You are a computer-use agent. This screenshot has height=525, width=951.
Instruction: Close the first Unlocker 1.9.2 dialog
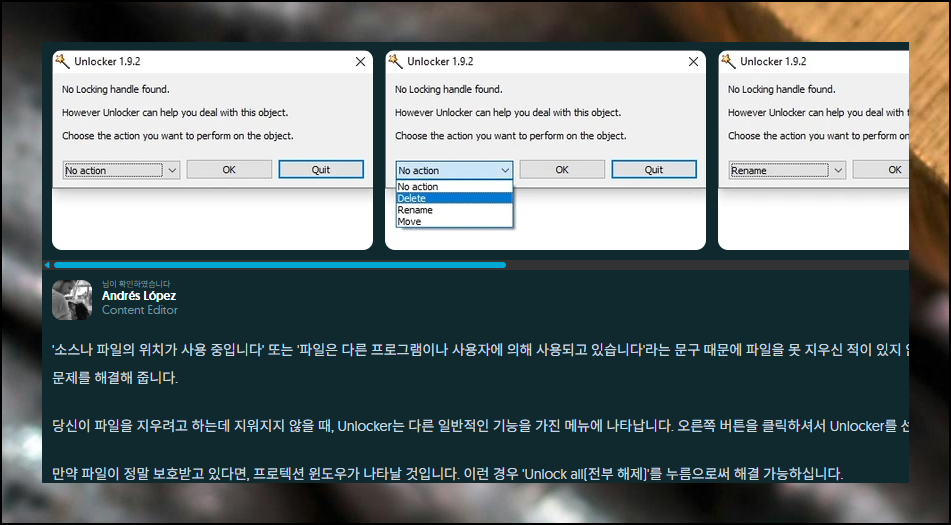360,62
